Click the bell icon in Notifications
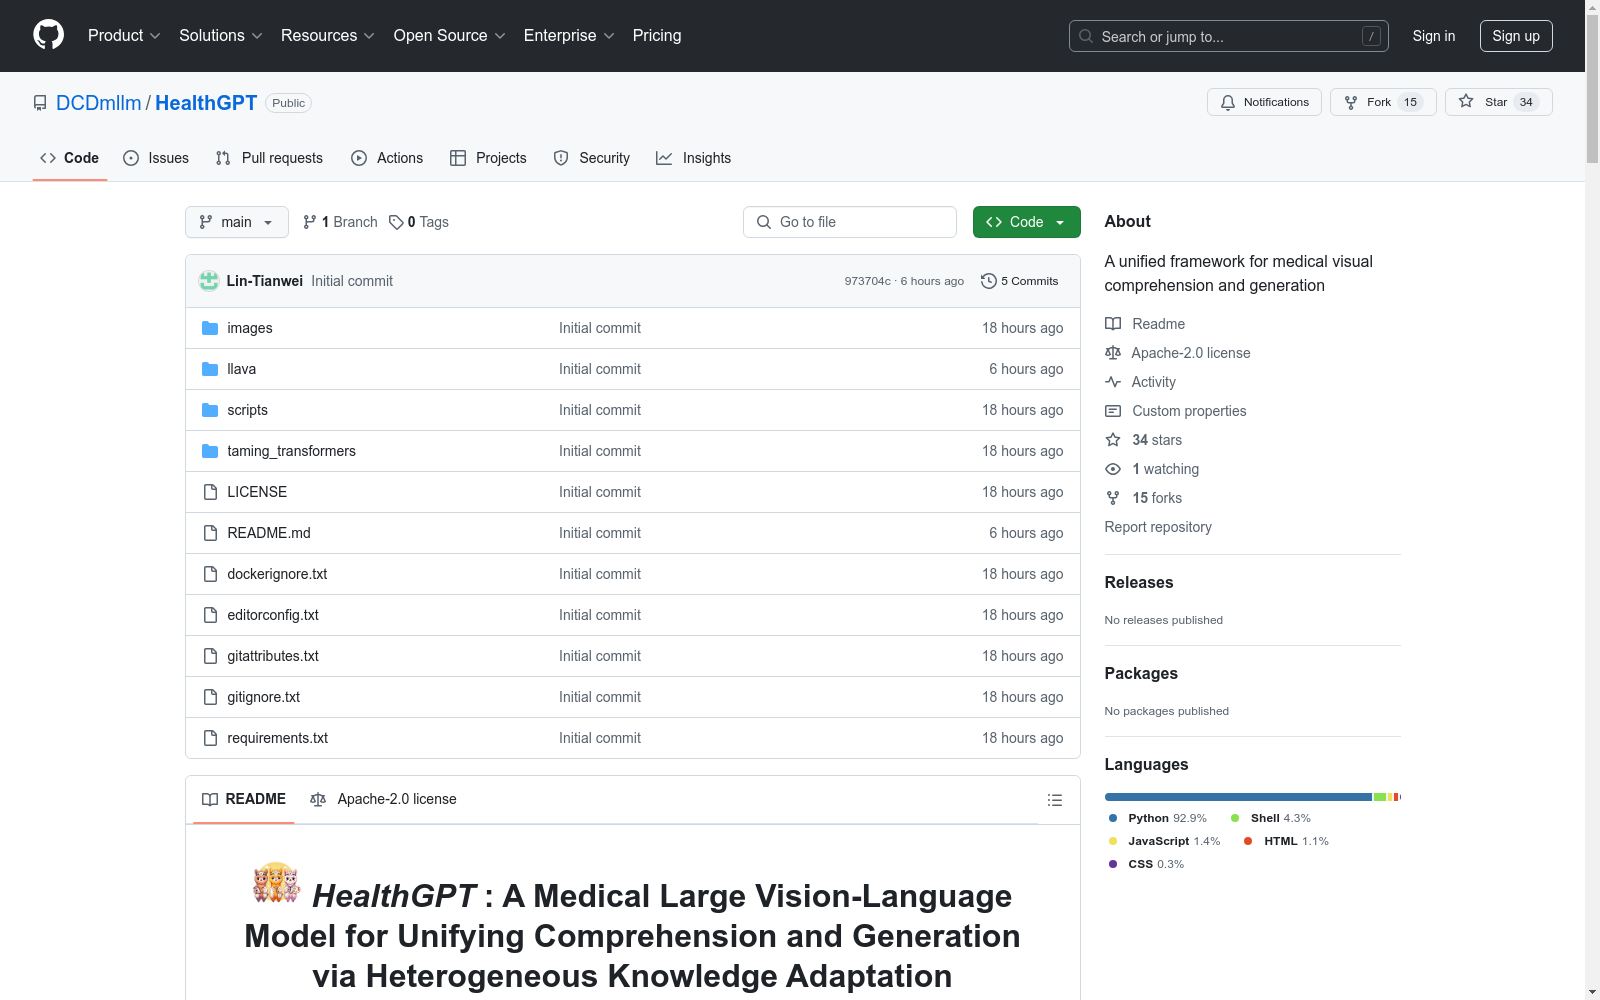Image resolution: width=1600 pixels, height=1000 pixels. tap(1228, 102)
